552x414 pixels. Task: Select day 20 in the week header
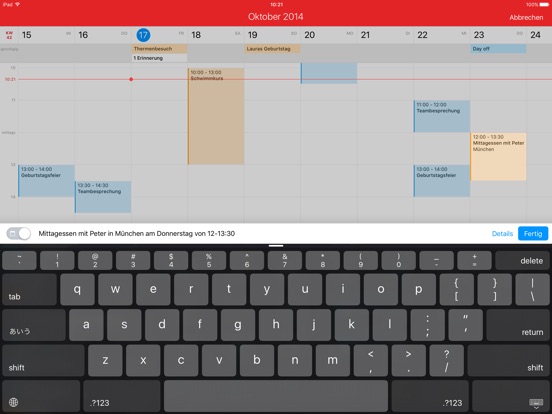(x=309, y=35)
